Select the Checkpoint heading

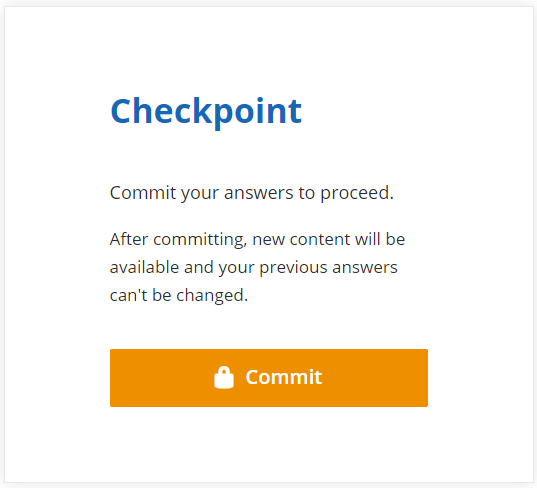coord(206,112)
